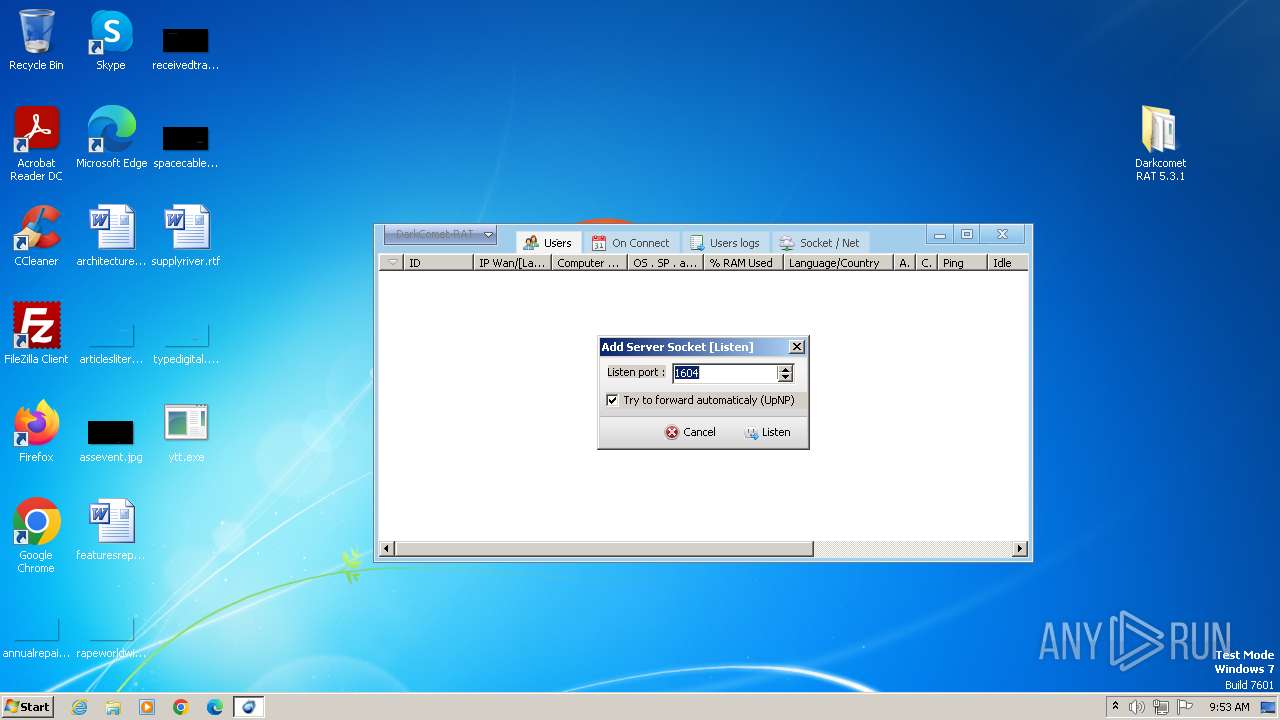Click horizontal scrollbar left arrow
1280x720 pixels.
coord(387,549)
